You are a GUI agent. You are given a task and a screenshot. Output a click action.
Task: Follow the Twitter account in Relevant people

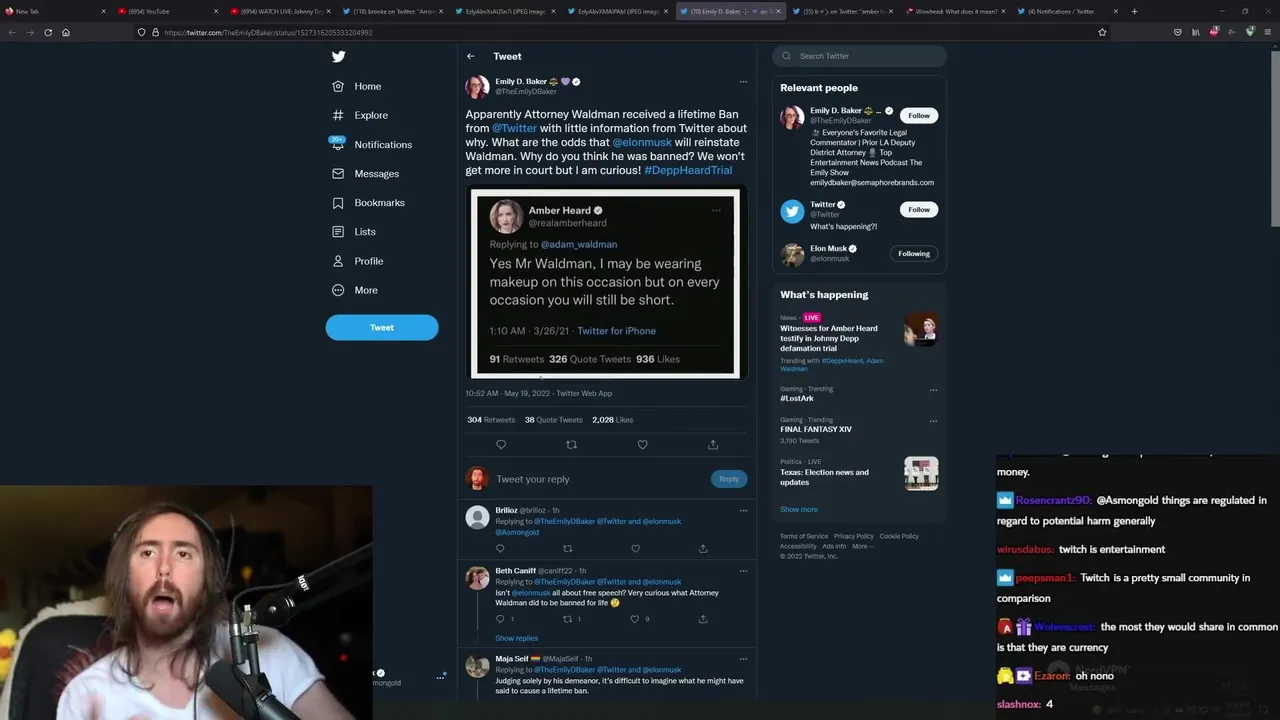click(919, 209)
